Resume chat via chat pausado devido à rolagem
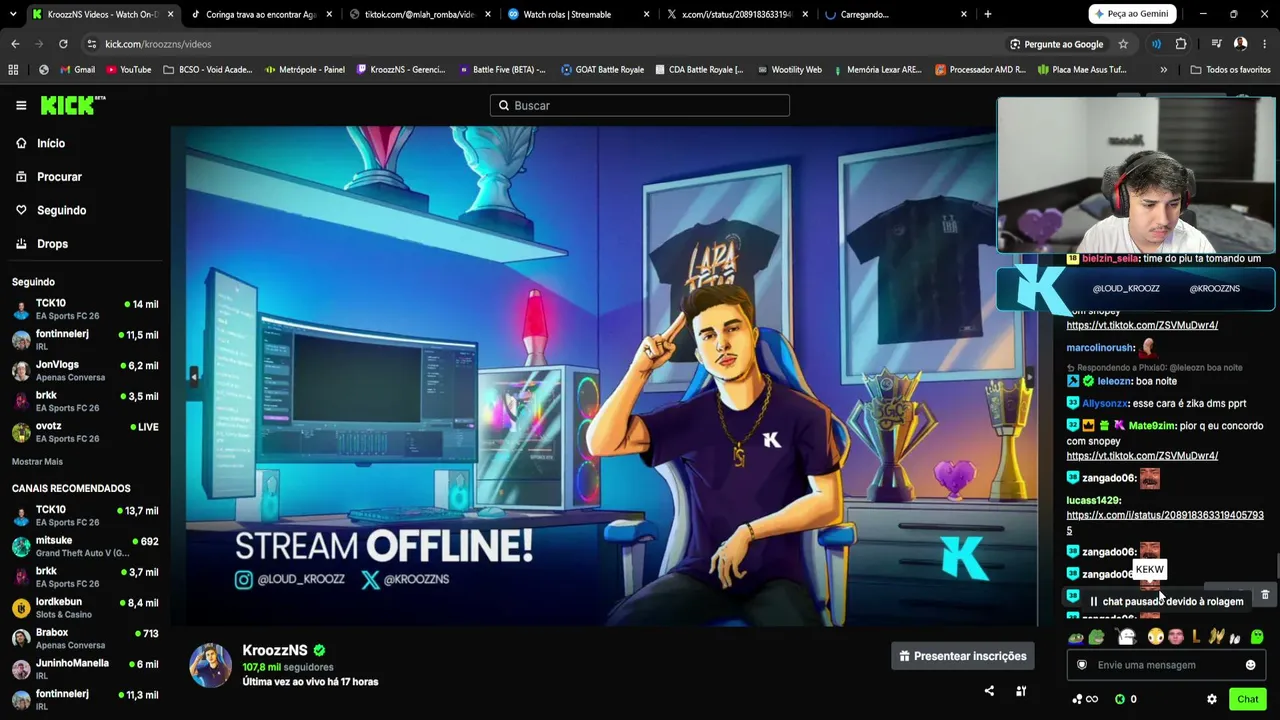The height and width of the screenshot is (720, 1280). (1166, 601)
